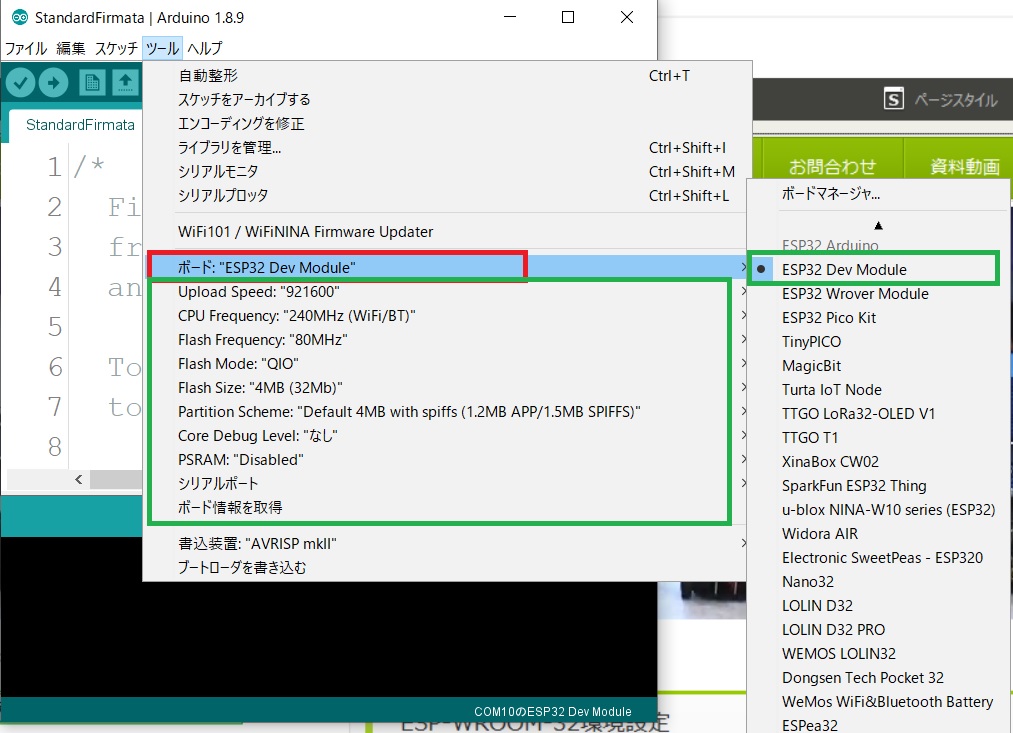Open the スケッチ menu
1013x733 pixels.
coord(116,48)
